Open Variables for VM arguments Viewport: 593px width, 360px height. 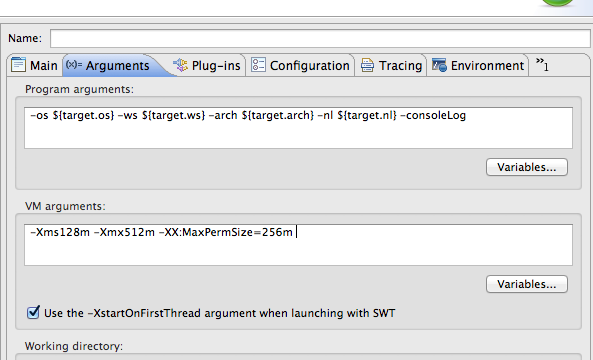click(x=527, y=284)
